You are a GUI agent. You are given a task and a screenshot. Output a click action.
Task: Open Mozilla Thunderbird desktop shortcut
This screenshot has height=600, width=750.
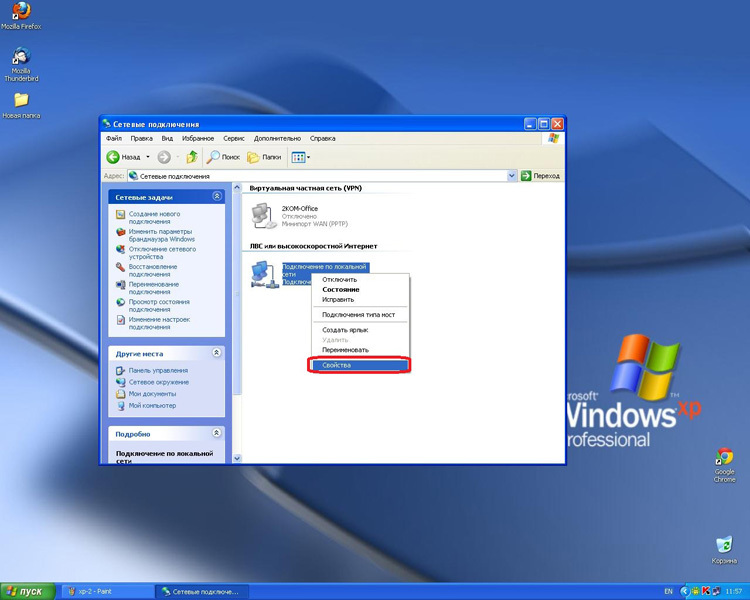coord(21,65)
